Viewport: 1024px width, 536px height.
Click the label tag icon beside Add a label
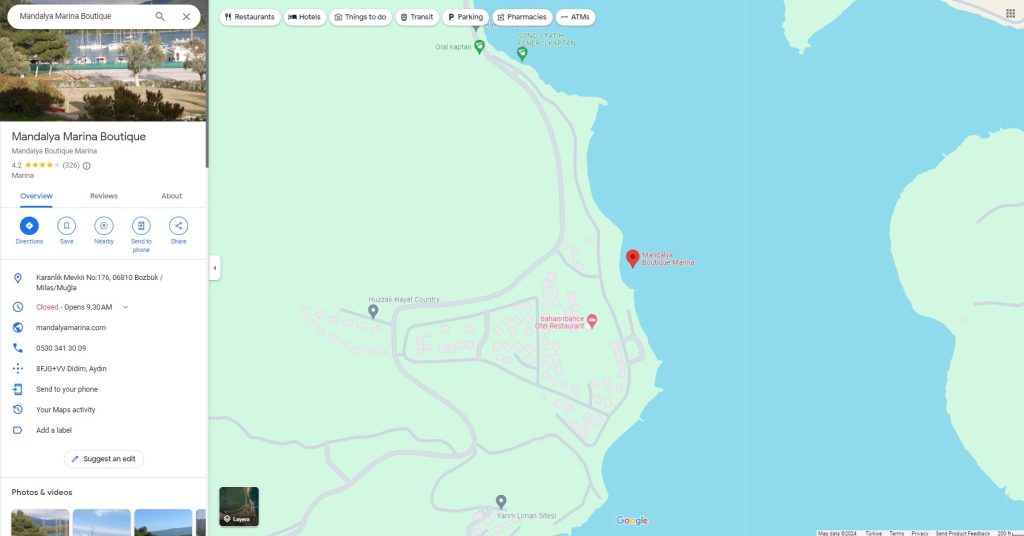tap(18, 430)
